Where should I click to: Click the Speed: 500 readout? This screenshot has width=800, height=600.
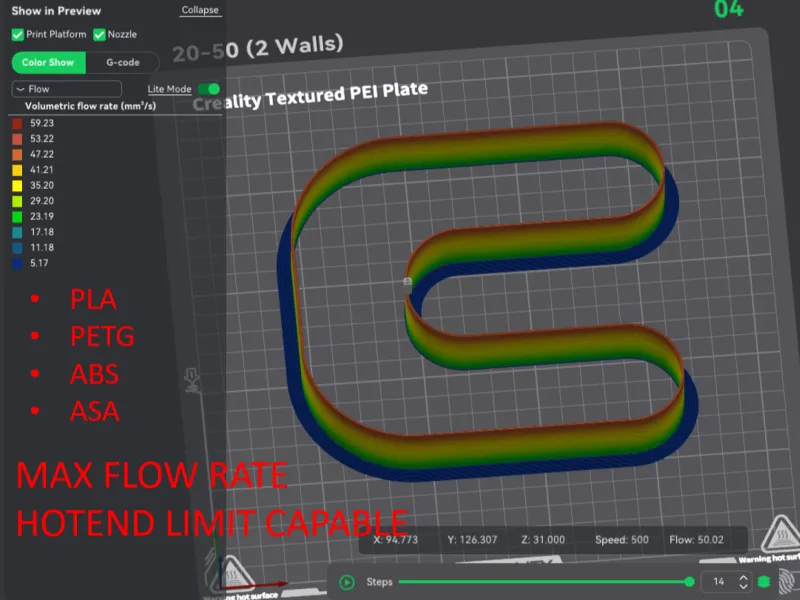tap(622, 540)
